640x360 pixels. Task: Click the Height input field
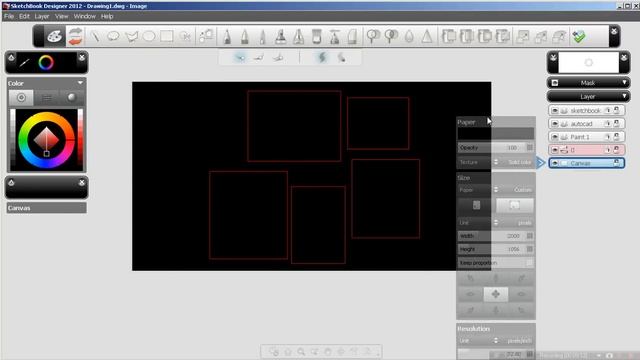tap(496, 249)
